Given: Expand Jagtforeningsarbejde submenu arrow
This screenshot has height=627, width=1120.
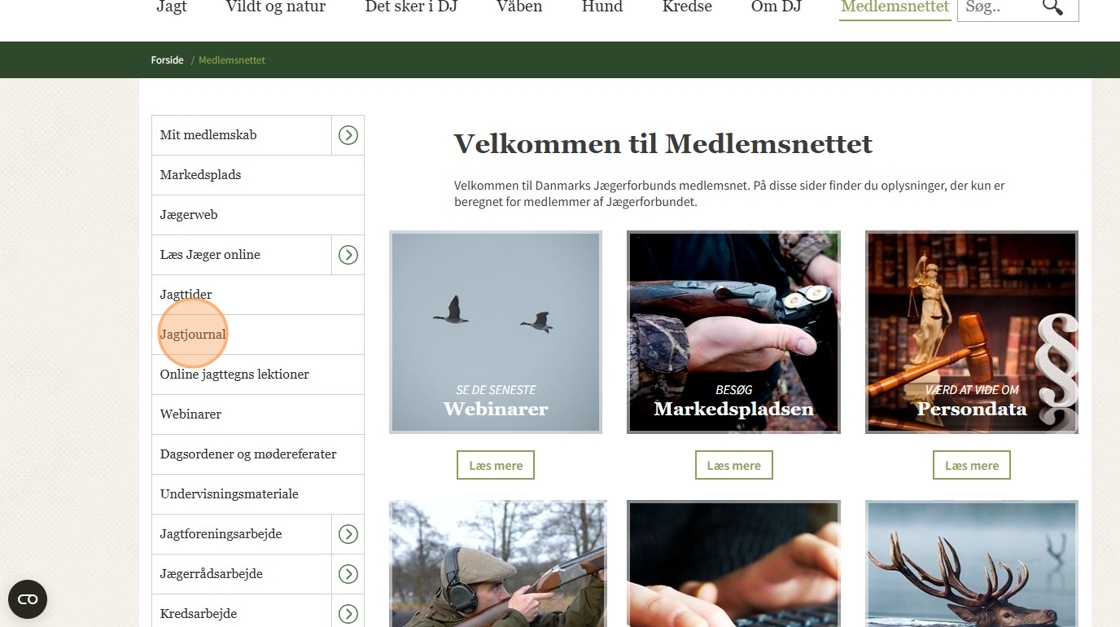Looking at the screenshot, I should tap(348, 534).
